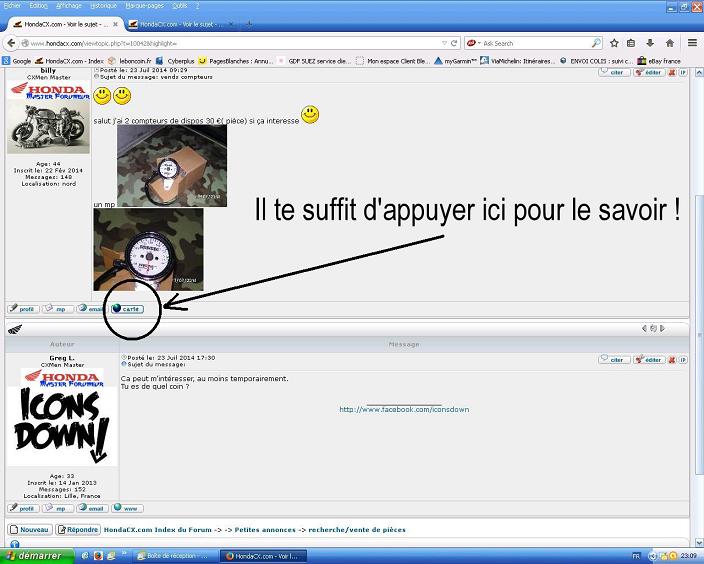Click the search magnifier icon
The image size is (704, 564).
596,43
